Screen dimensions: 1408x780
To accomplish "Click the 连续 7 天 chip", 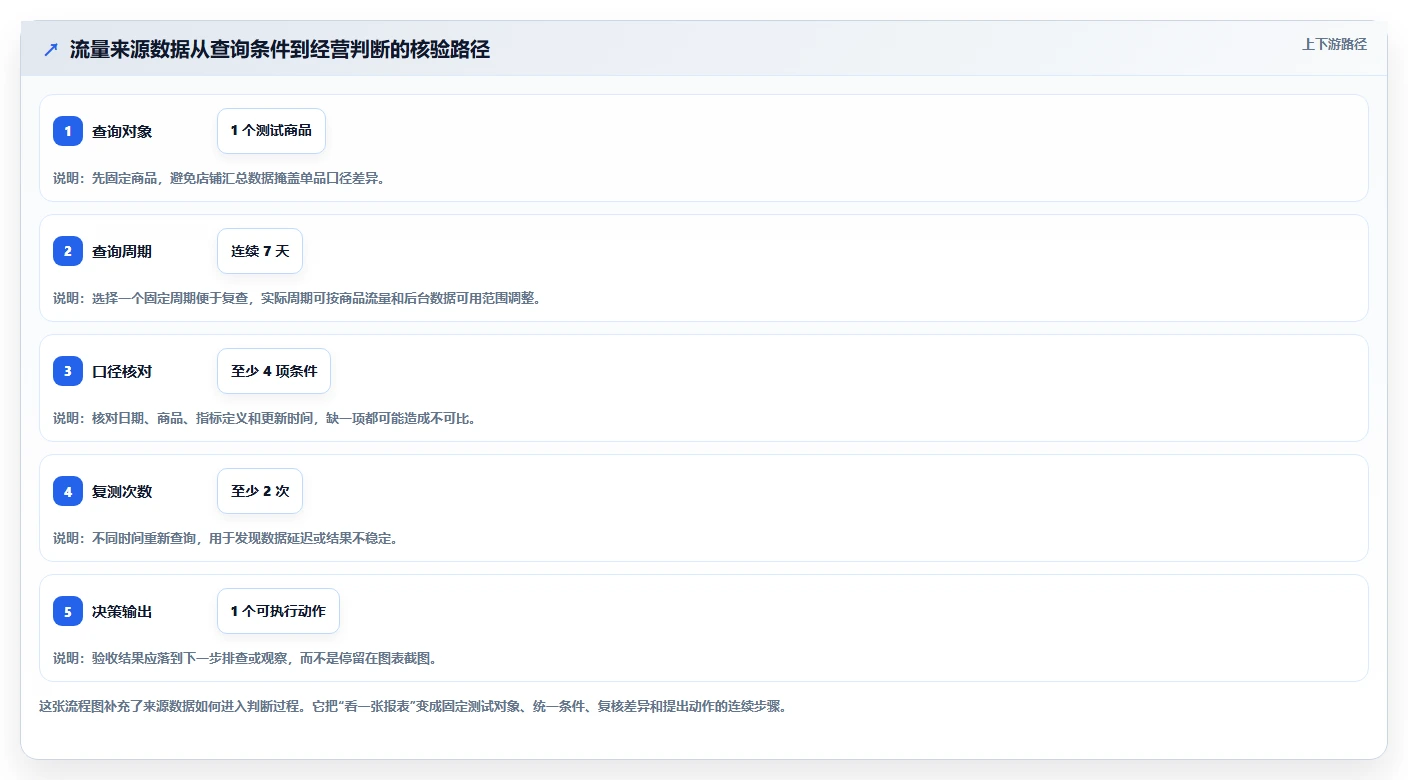I will coord(260,251).
